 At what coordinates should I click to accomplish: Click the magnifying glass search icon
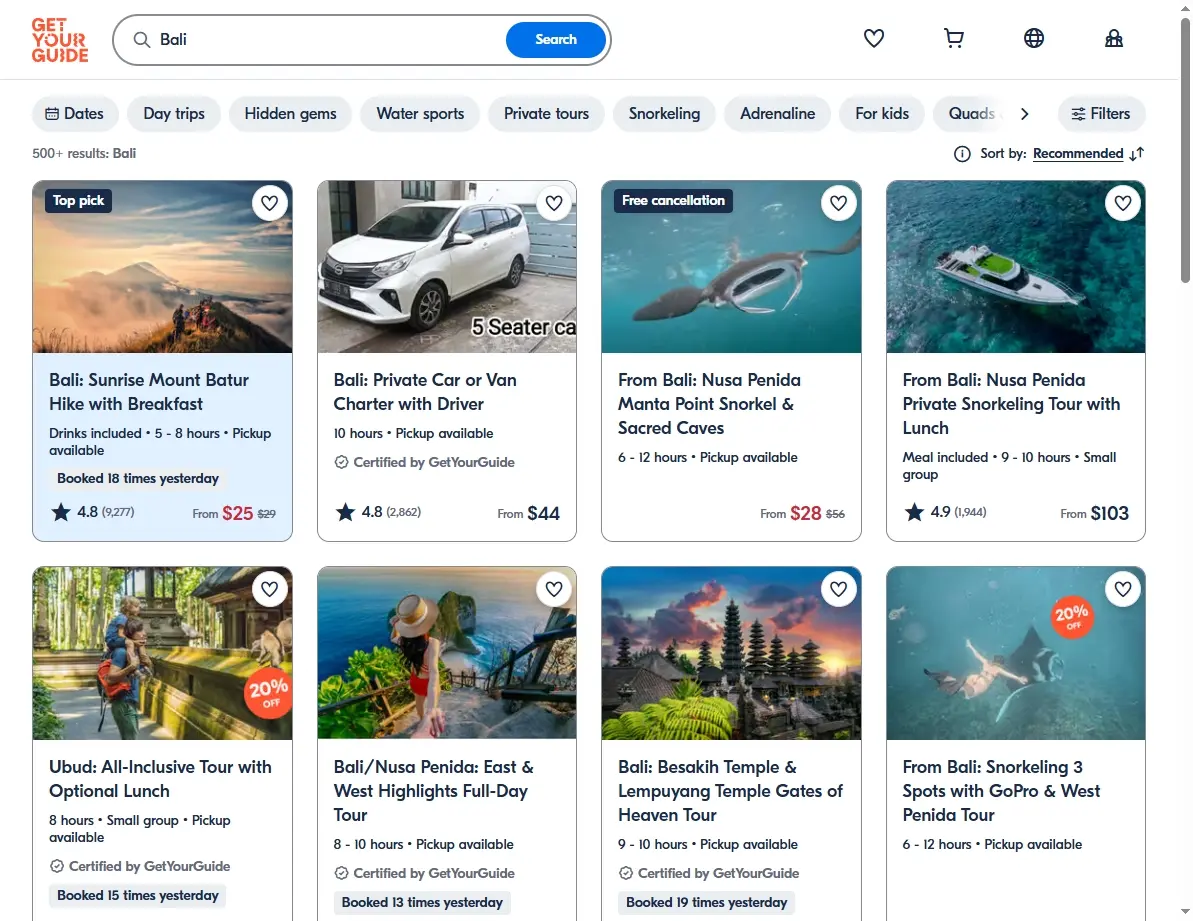click(x=142, y=40)
